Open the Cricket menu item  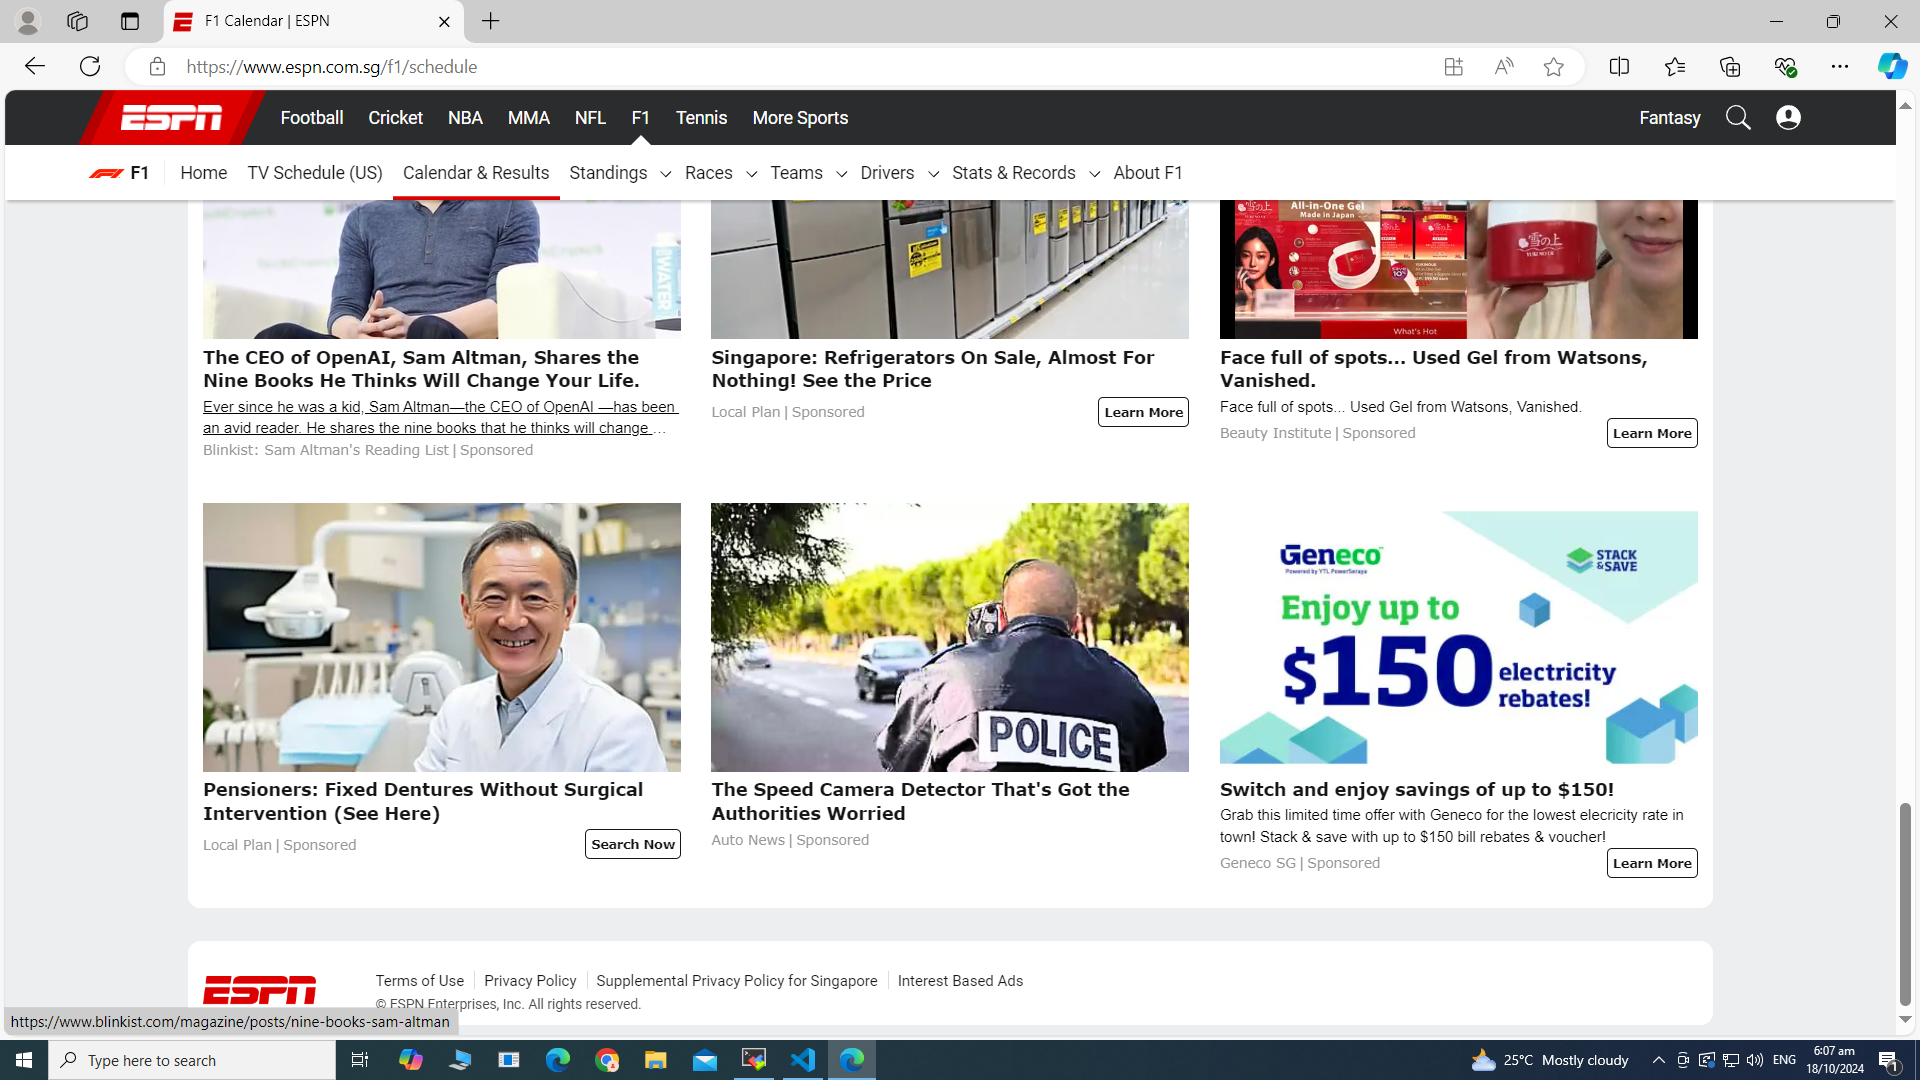point(396,118)
